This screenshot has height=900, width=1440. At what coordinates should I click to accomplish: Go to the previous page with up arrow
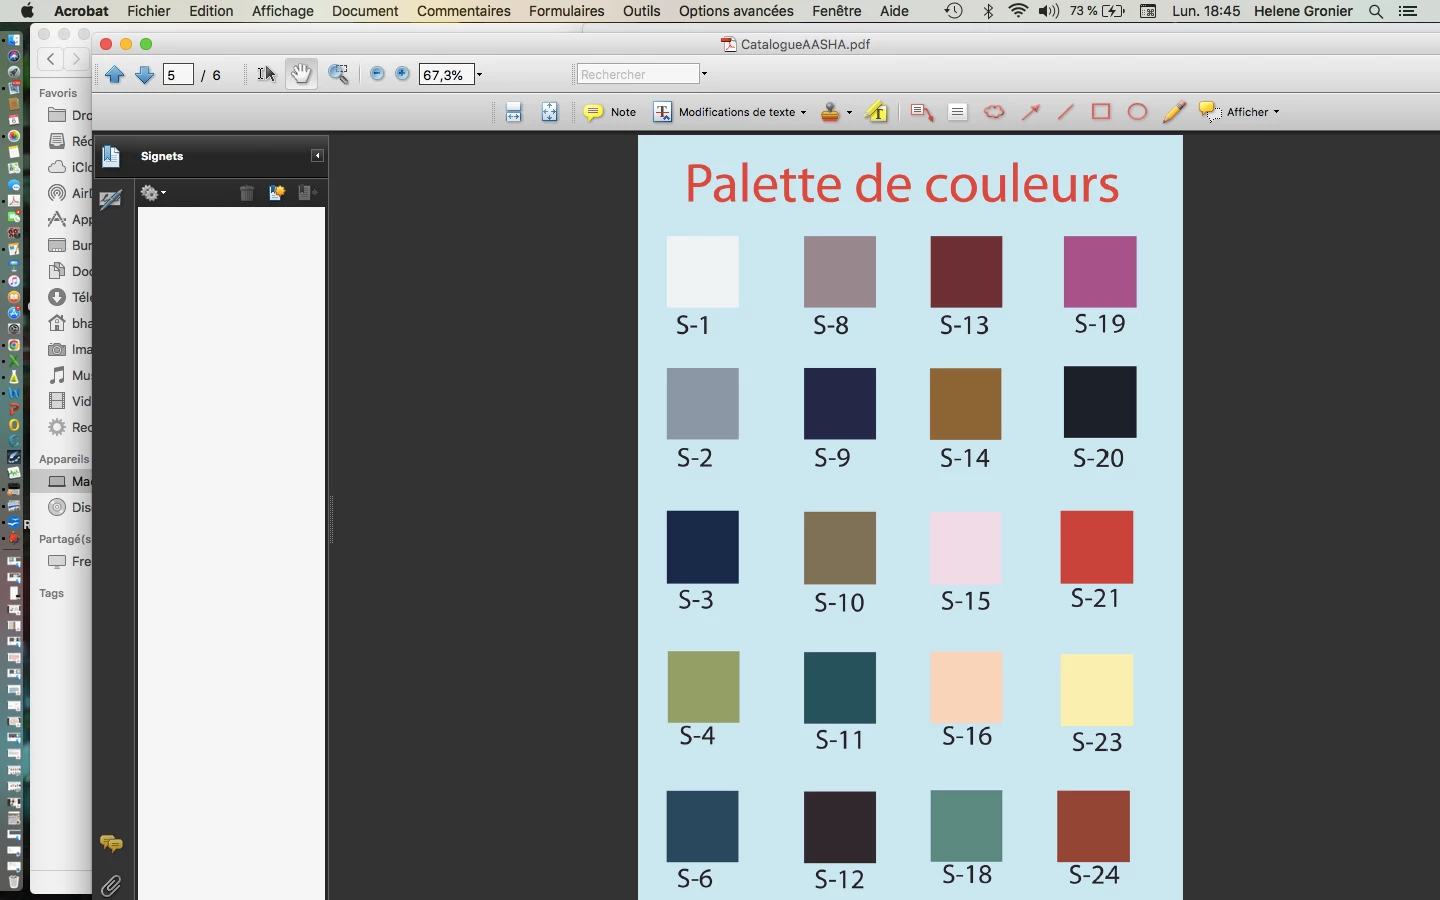(115, 75)
